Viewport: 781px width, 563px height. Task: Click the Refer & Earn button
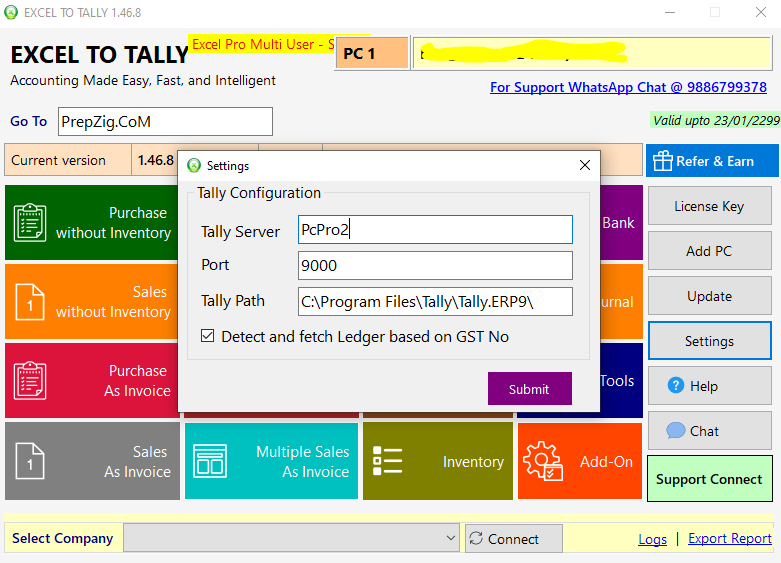click(712, 160)
